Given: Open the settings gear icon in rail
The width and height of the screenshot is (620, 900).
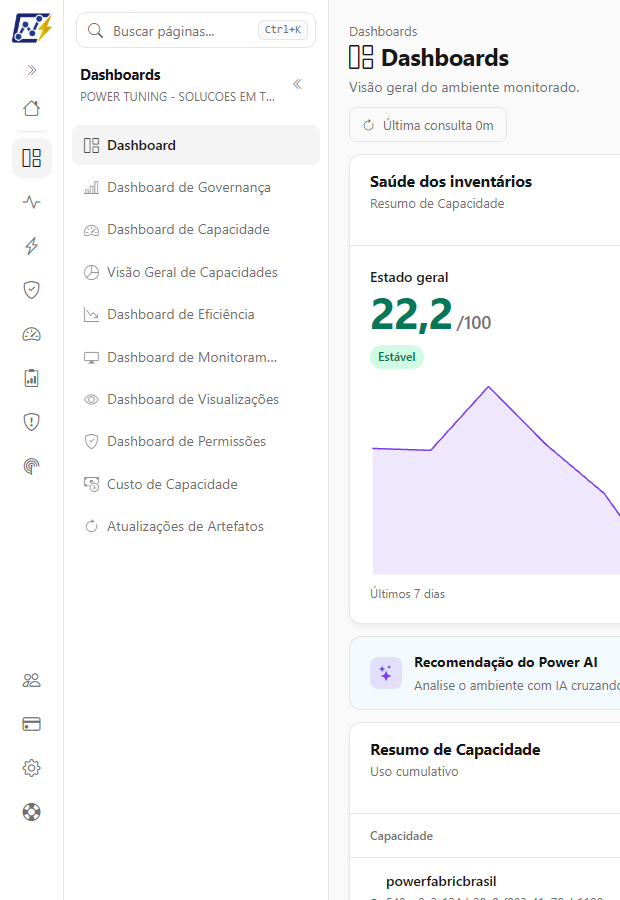Looking at the screenshot, I should (x=32, y=768).
